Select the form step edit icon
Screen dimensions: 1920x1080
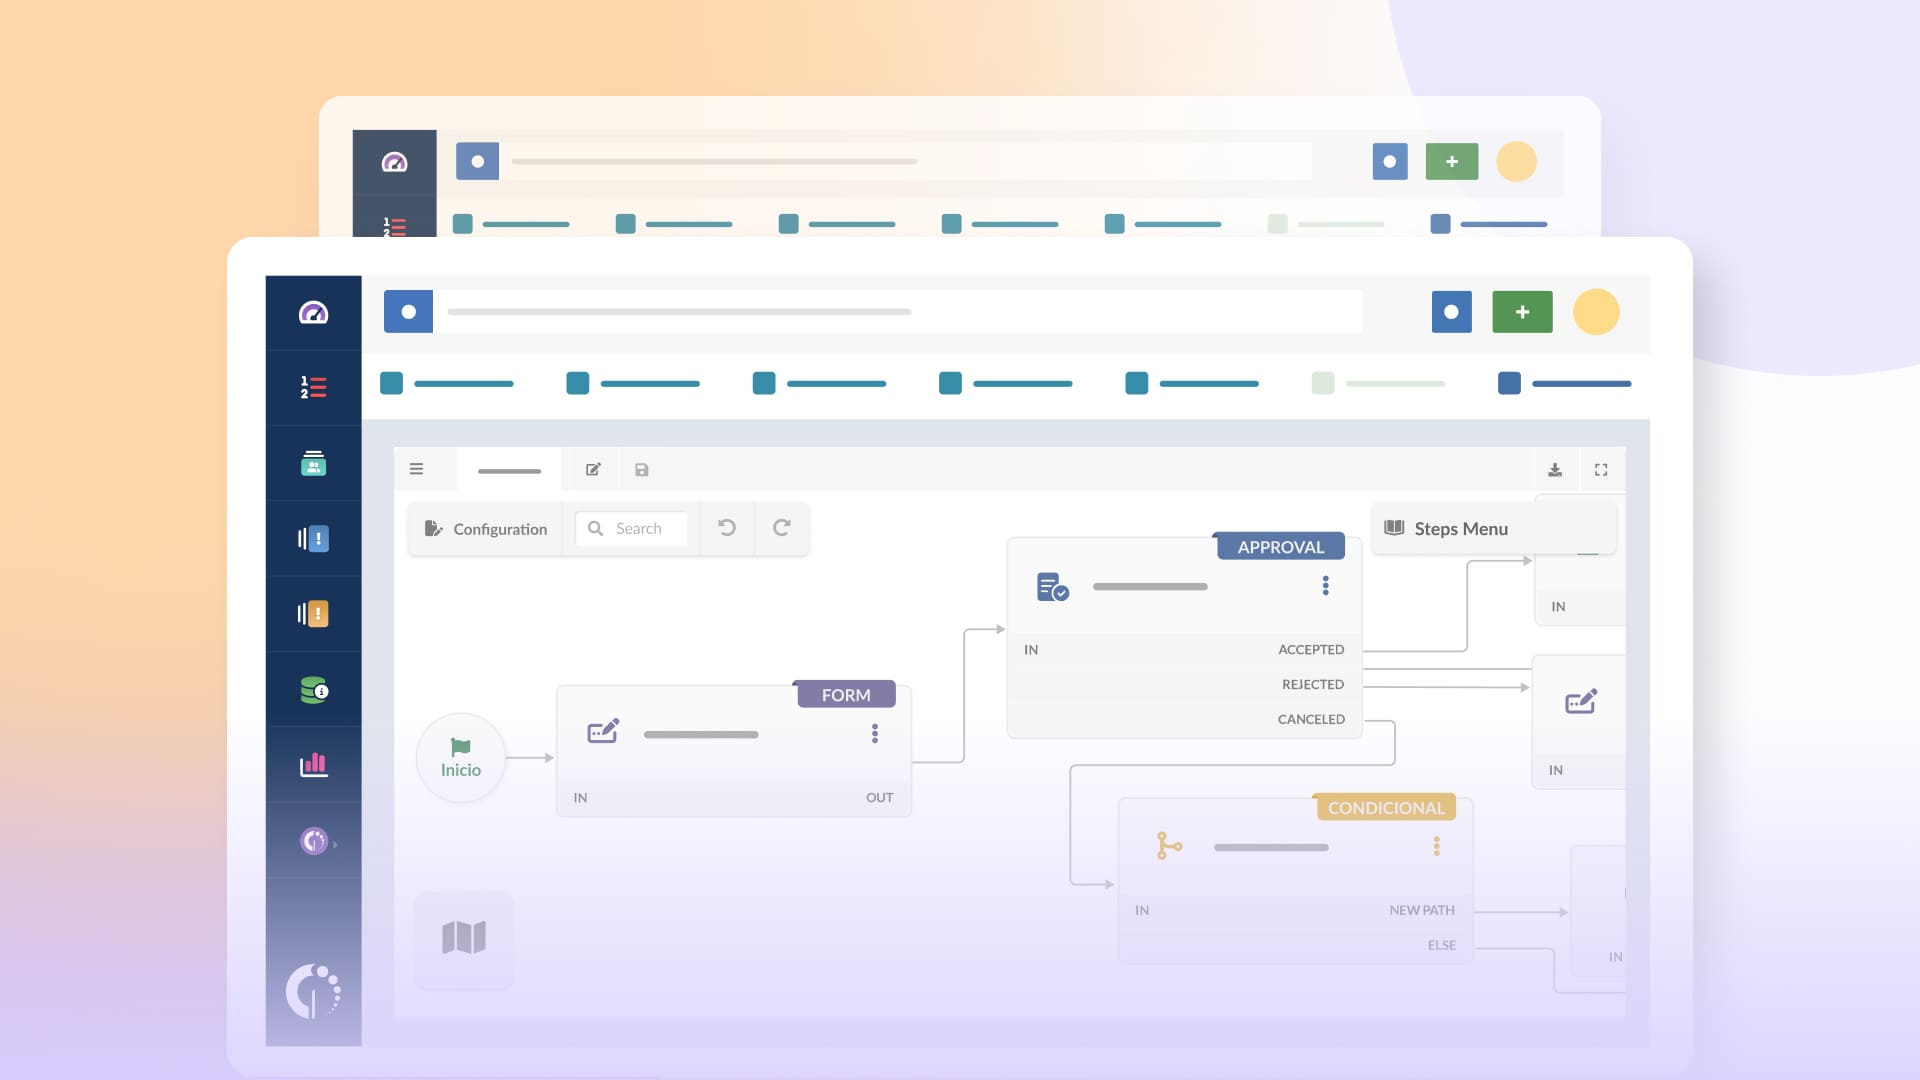pyautogui.click(x=601, y=732)
